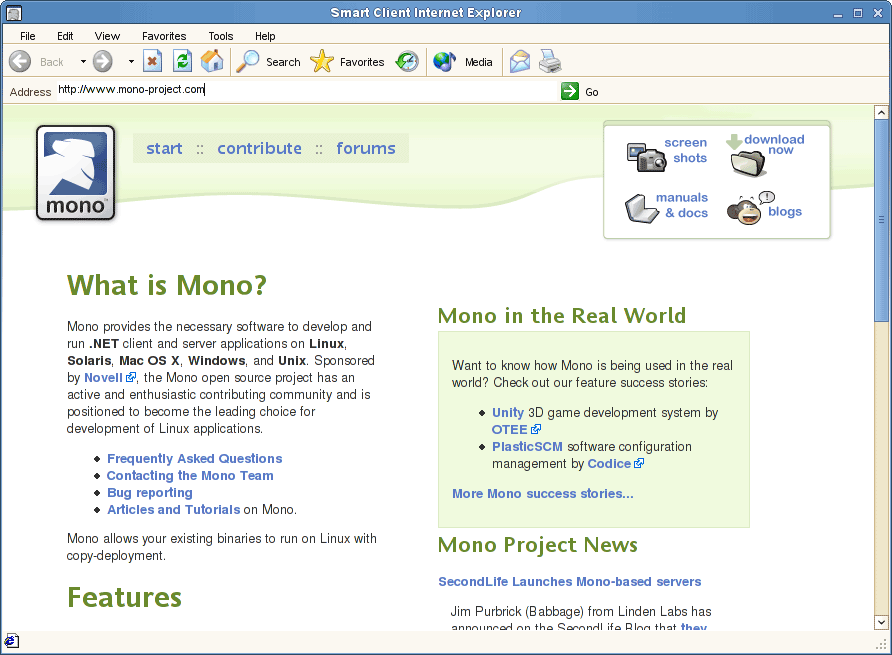The width and height of the screenshot is (892, 655).
Task: Open SecondLife Launches Mono-based servers link
Action: tap(569, 582)
